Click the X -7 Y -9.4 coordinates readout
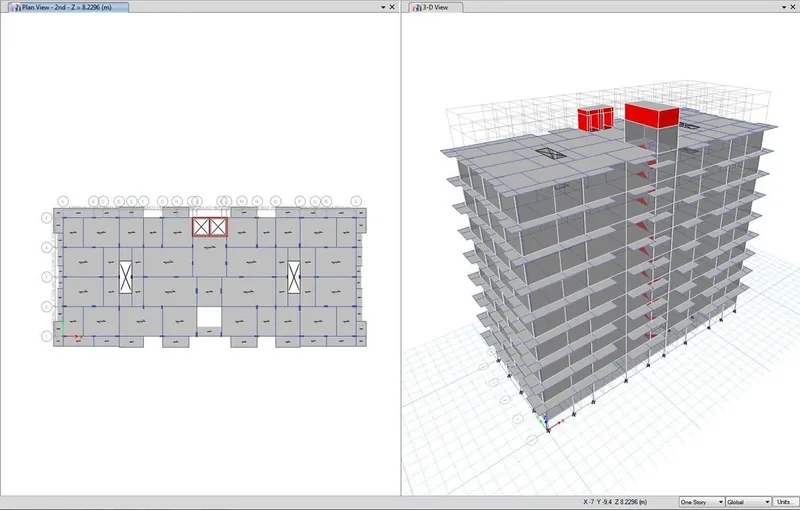 coord(615,502)
